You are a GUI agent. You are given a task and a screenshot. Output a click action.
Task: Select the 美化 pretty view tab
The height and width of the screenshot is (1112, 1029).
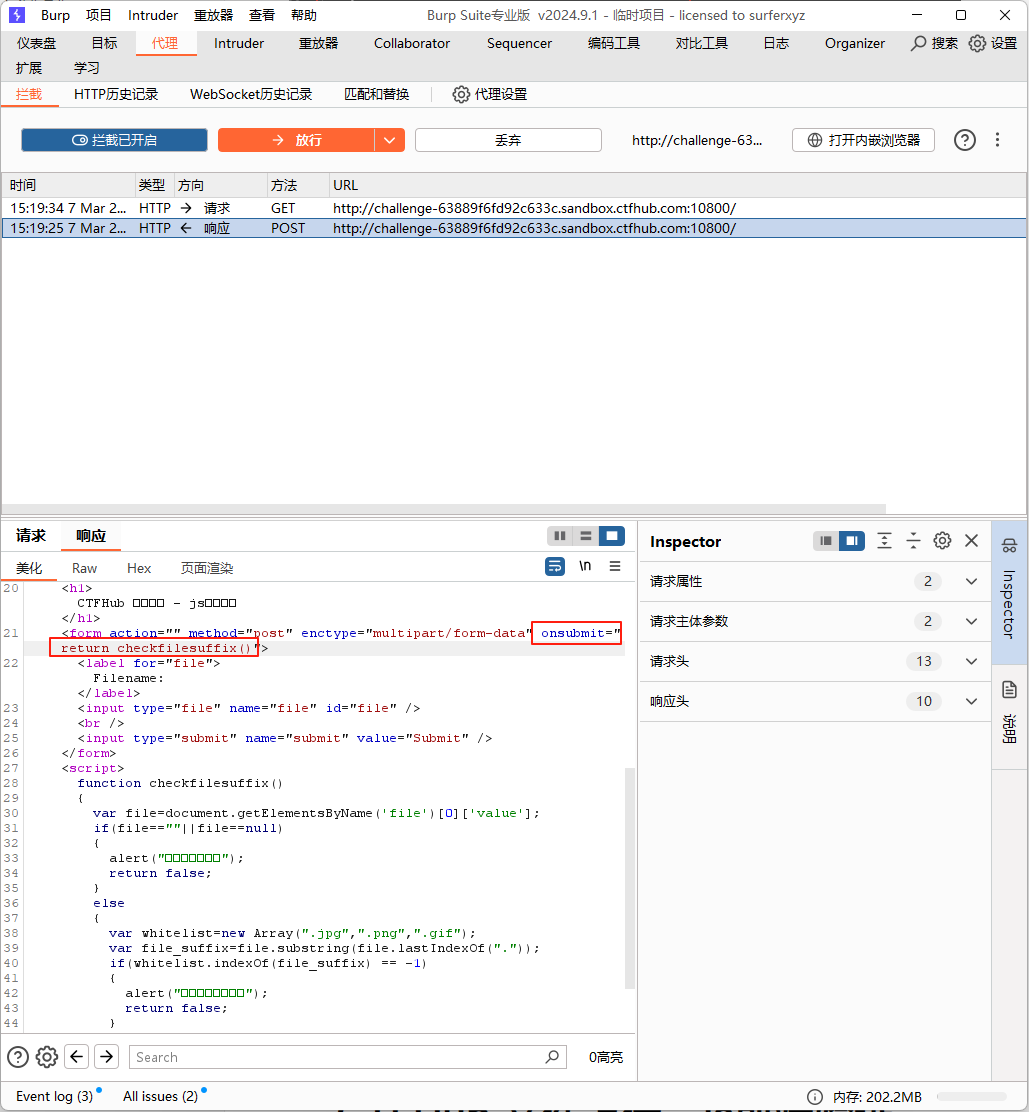pos(29,568)
